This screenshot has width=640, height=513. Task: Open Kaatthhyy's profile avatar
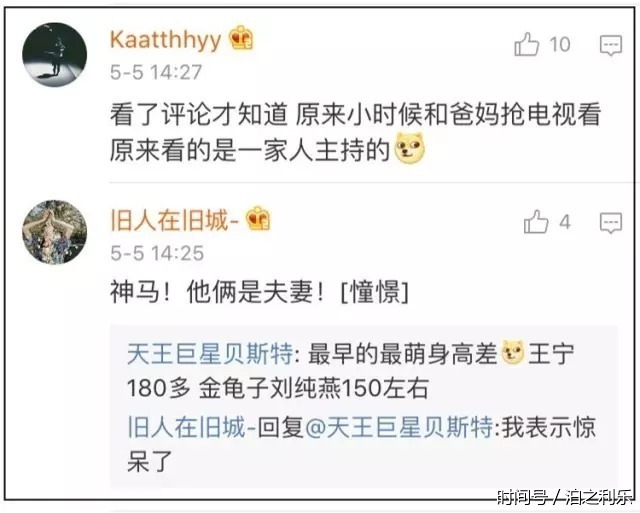[x=55, y=55]
